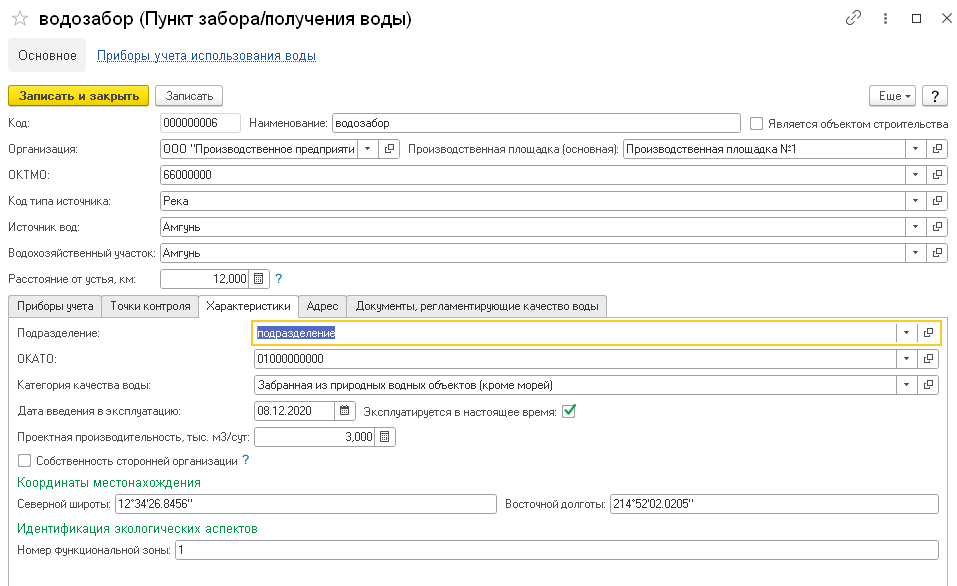957x586 pixels.
Task: Open the calendar picker for commissioning date
Action: [344, 410]
